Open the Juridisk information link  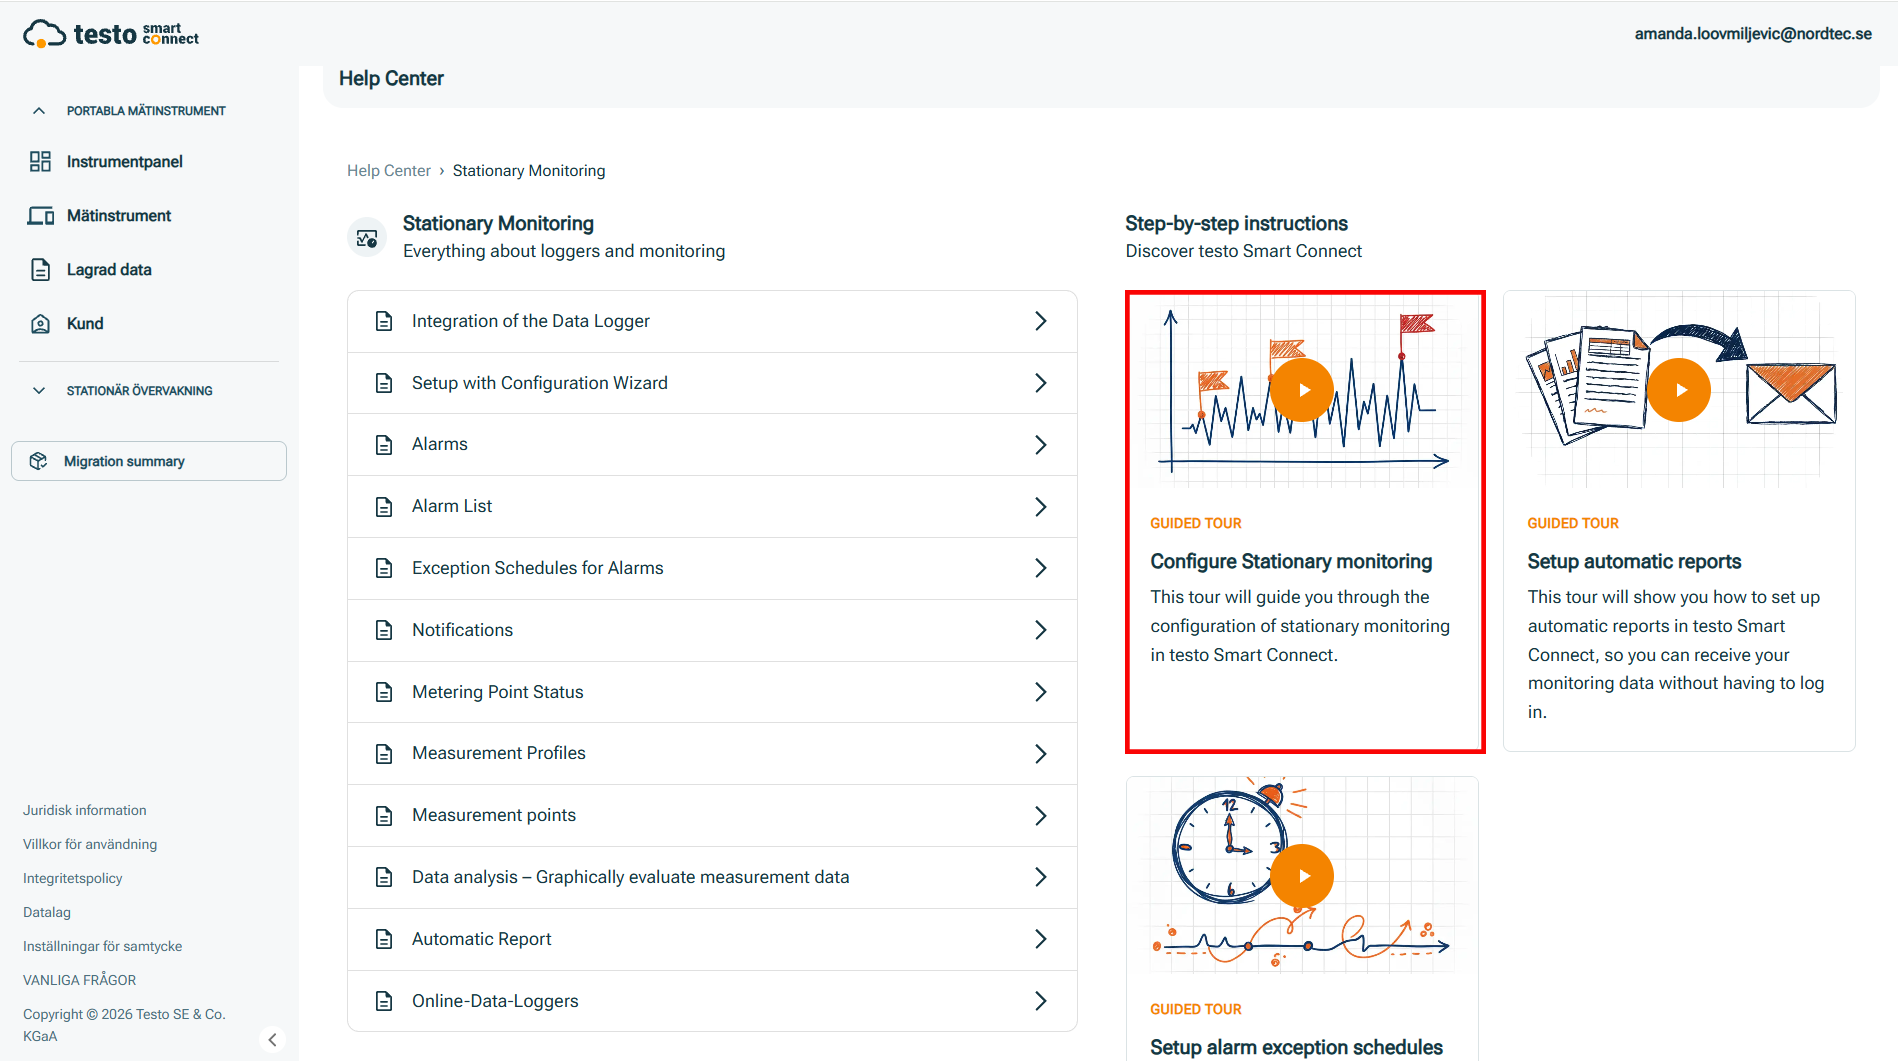85,810
